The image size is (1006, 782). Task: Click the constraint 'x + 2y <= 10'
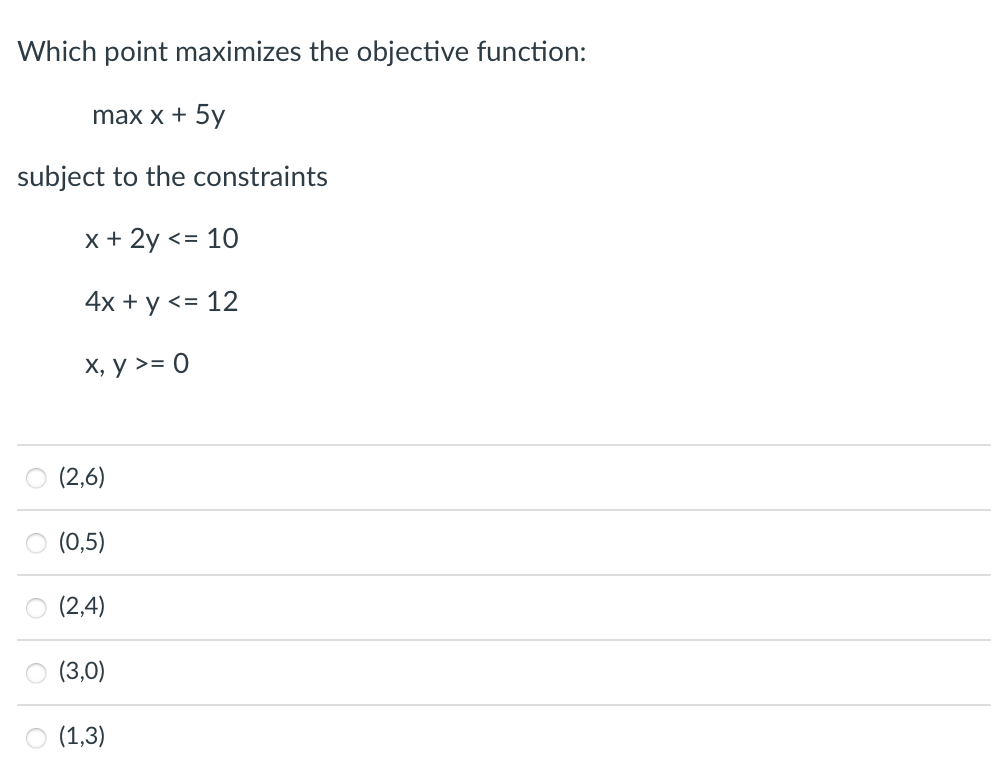coord(161,239)
